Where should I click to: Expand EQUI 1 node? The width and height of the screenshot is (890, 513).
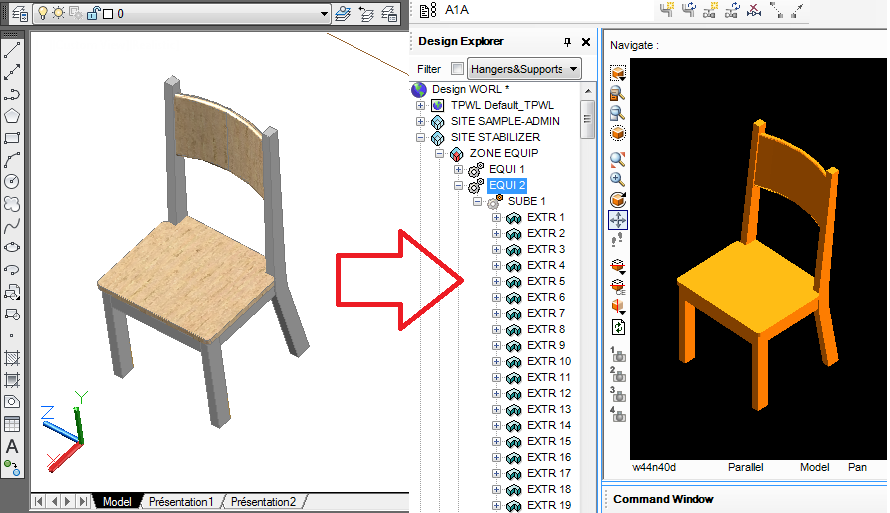(459, 169)
